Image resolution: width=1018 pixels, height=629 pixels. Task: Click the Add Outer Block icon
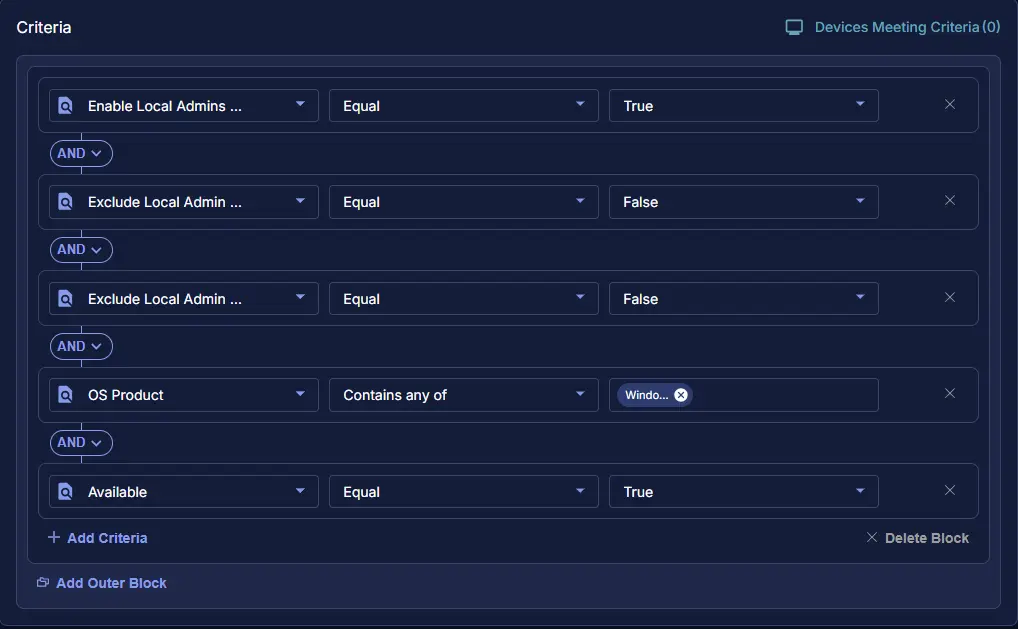(x=43, y=583)
